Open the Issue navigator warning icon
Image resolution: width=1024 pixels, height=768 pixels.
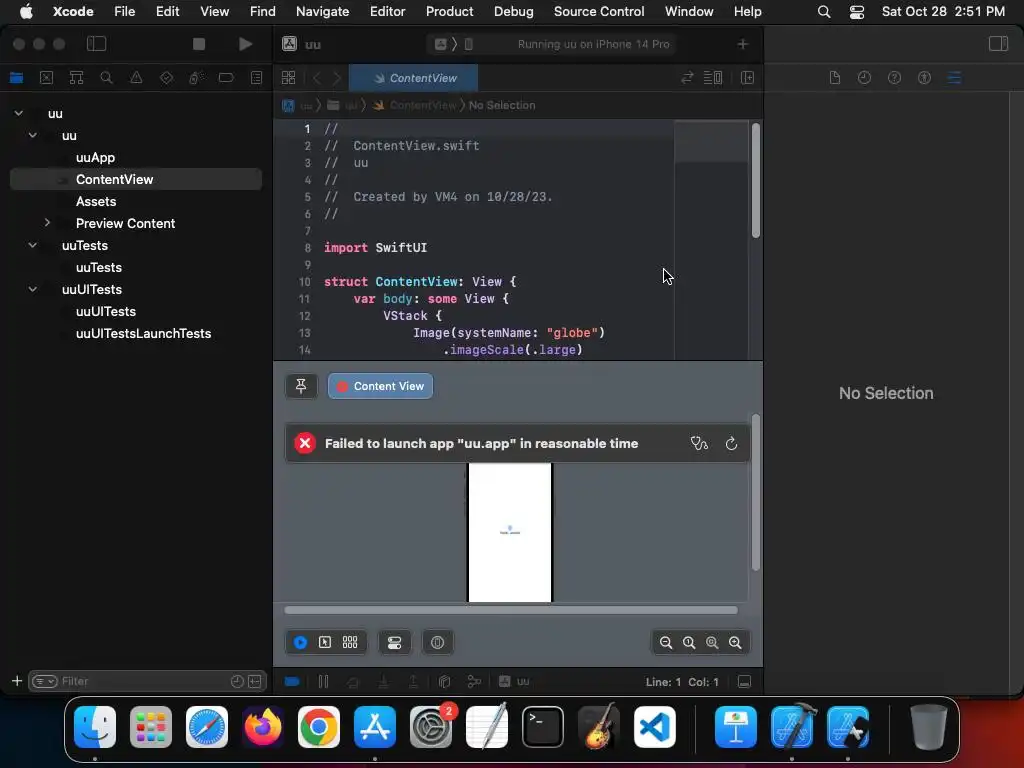tap(136, 78)
